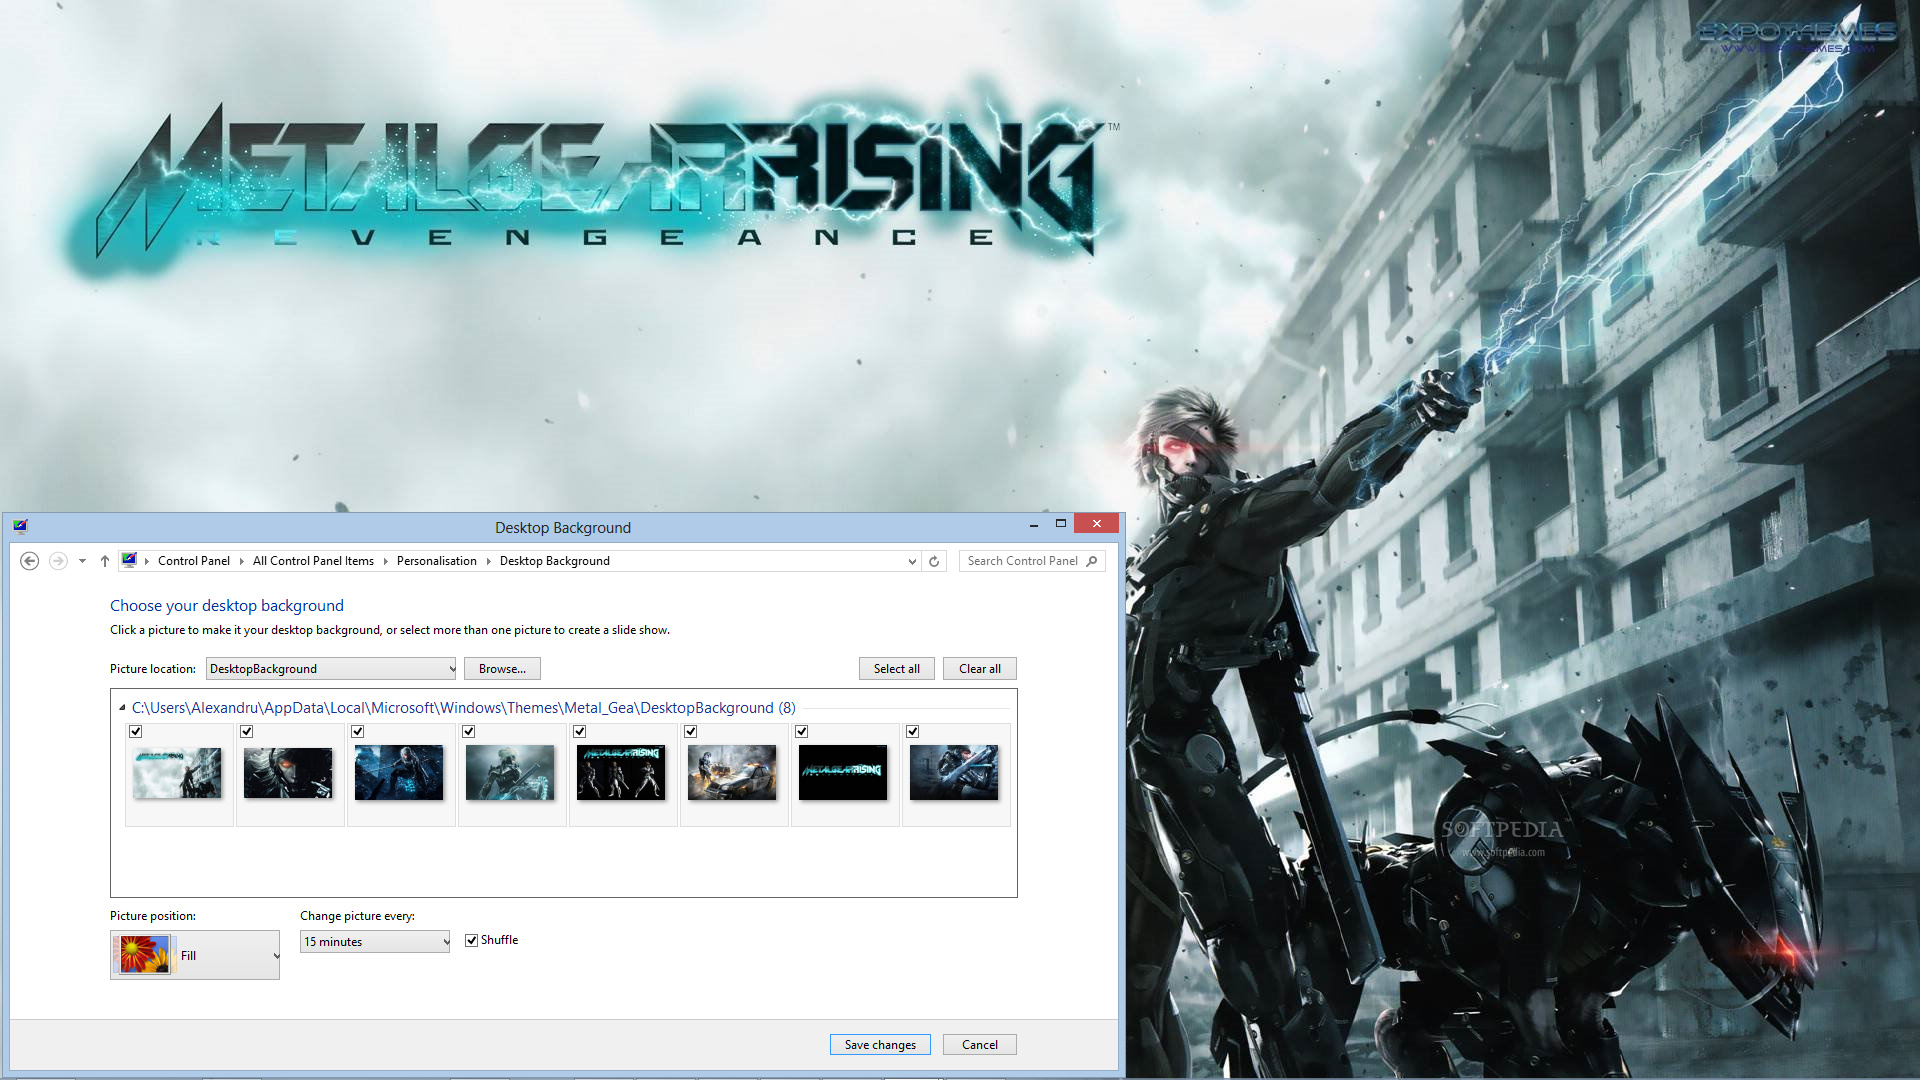Screen dimensions: 1920x1080
Task: Close the Desktop Background window
Action: pyautogui.click(x=1097, y=524)
